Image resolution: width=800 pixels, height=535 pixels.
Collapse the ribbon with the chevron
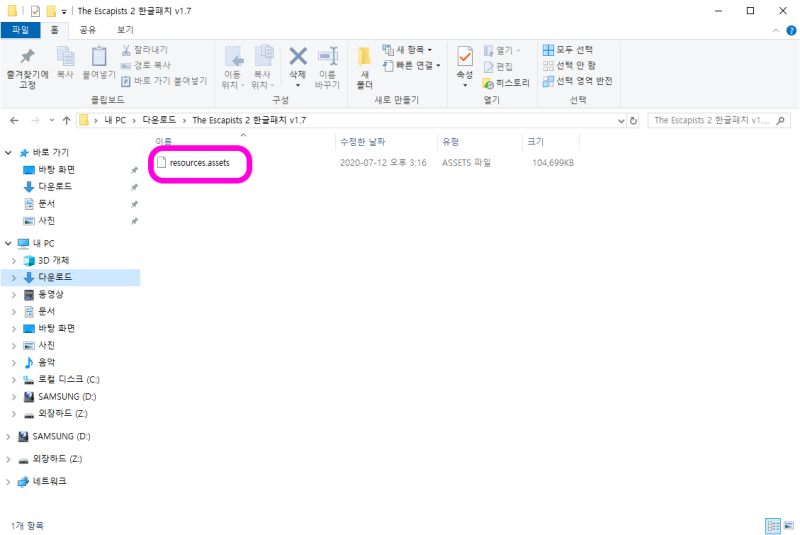click(x=776, y=31)
